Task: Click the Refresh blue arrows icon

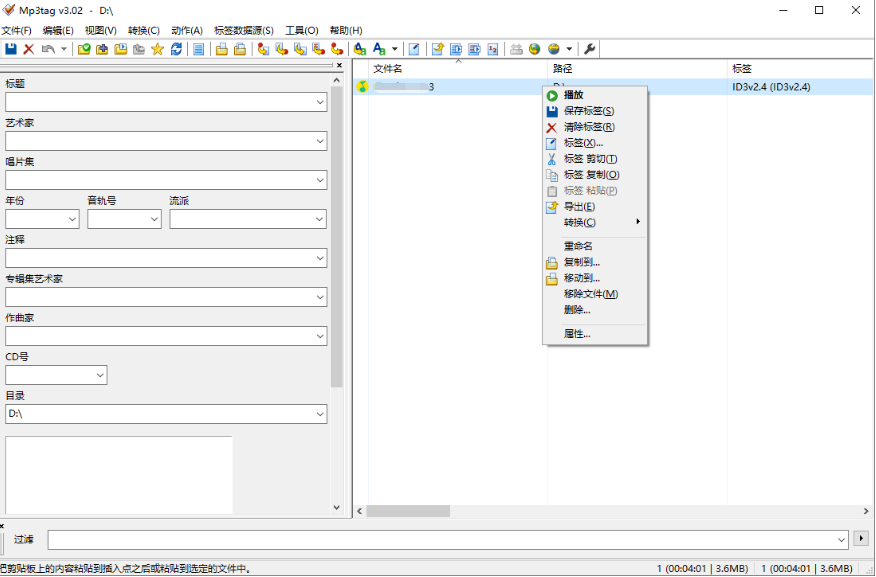Action: click(x=176, y=49)
